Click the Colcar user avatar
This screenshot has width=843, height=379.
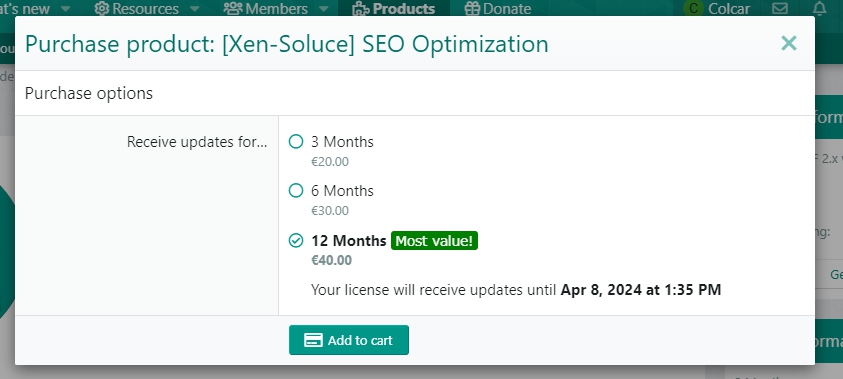tap(693, 9)
